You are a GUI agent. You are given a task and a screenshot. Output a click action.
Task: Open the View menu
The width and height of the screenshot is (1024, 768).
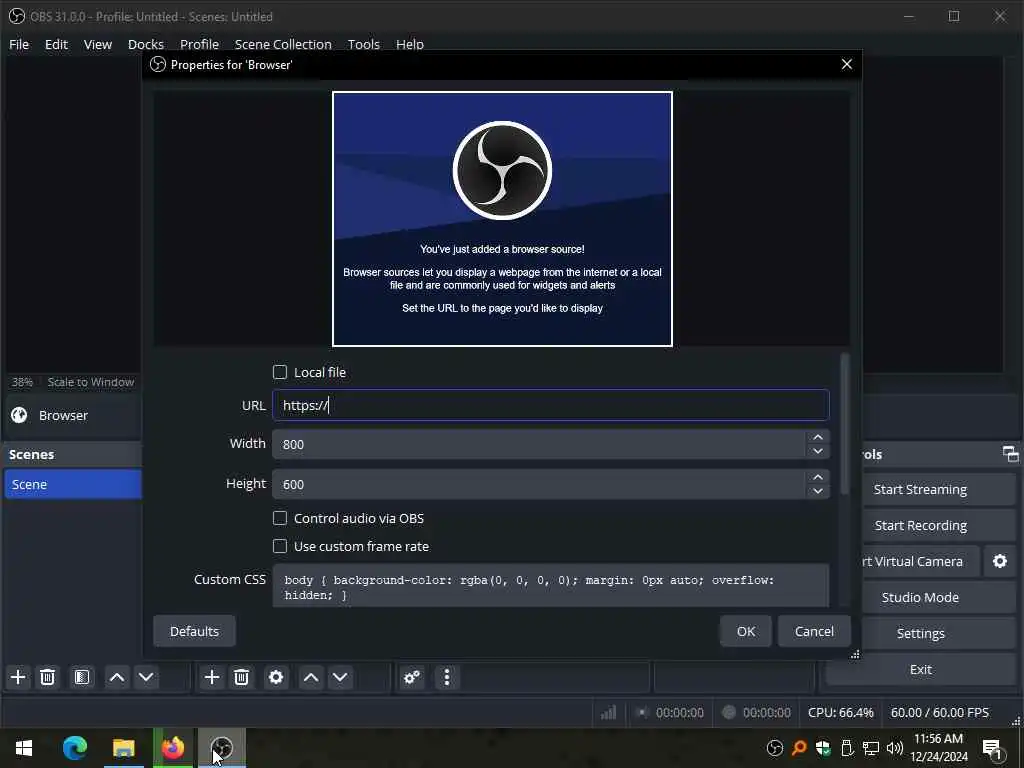[98, 44]
